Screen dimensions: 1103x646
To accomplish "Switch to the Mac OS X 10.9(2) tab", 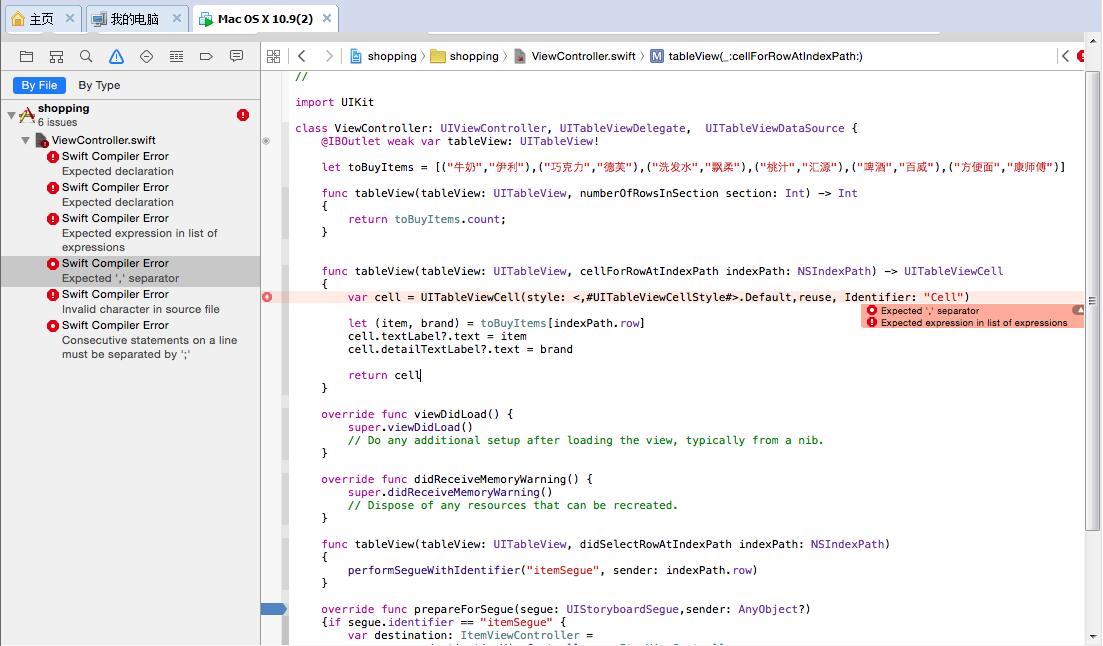I will click(265, 19).
